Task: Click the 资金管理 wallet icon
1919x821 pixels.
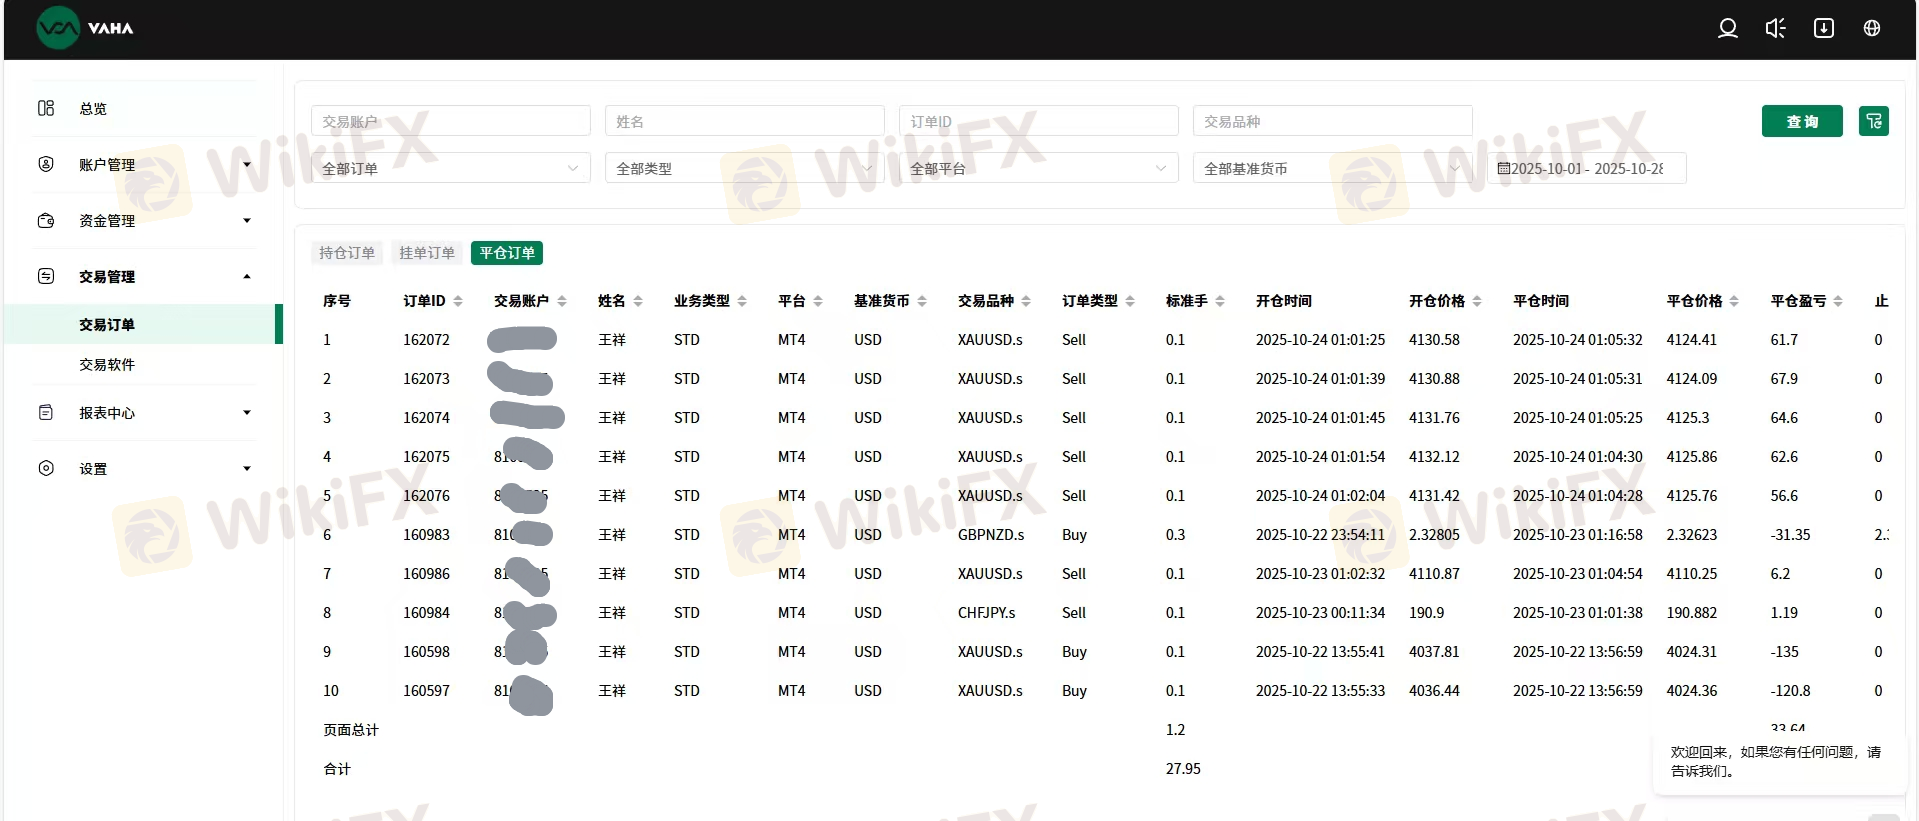Action: click(x=46, y=220)
